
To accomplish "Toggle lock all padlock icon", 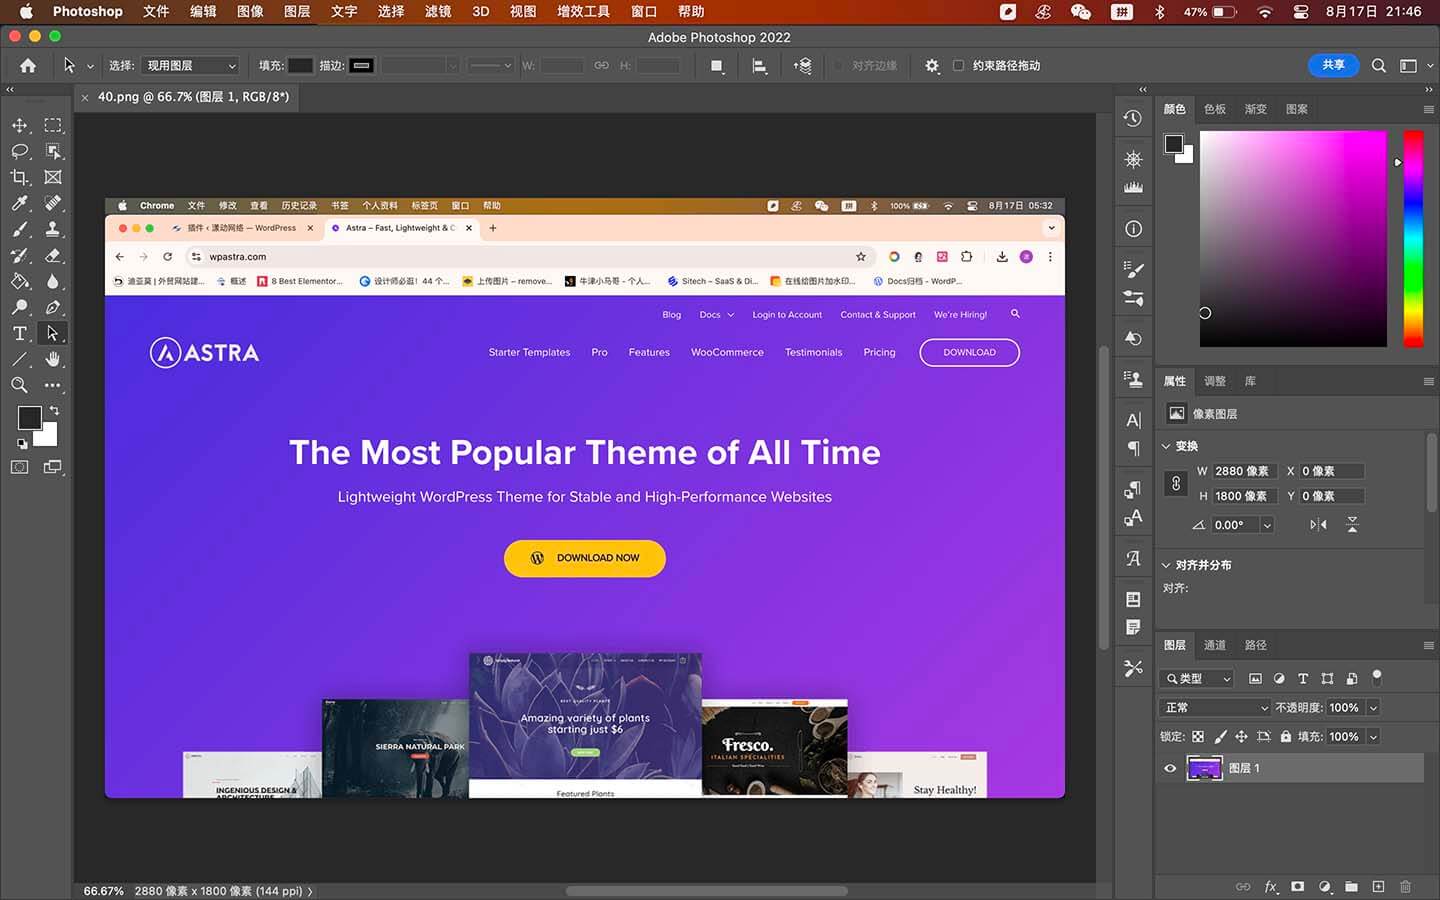I will point(1285,737).
